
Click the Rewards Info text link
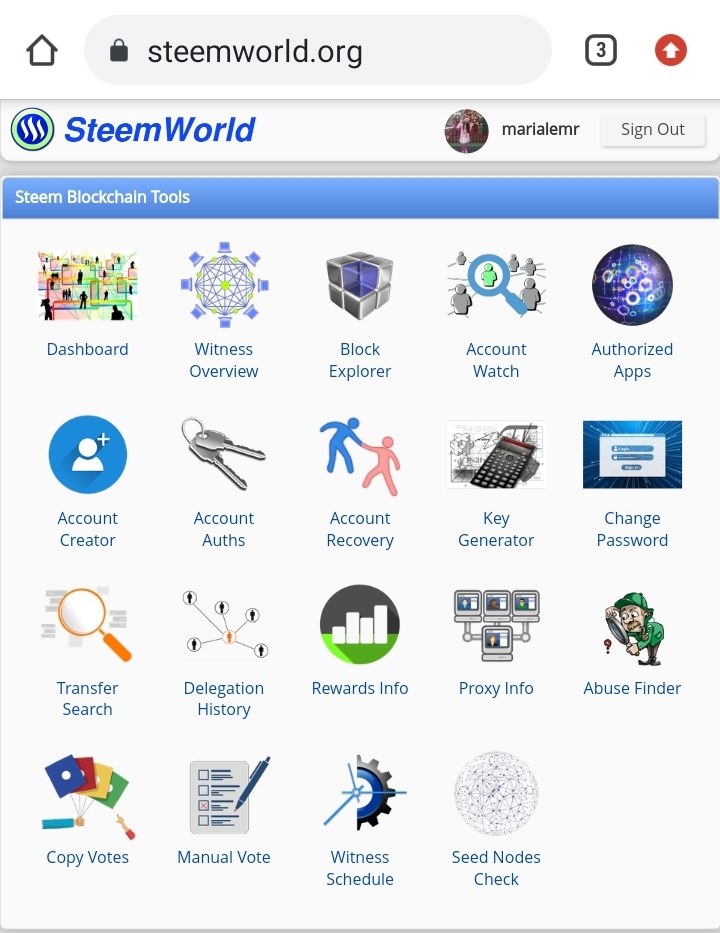coord(360,688)
